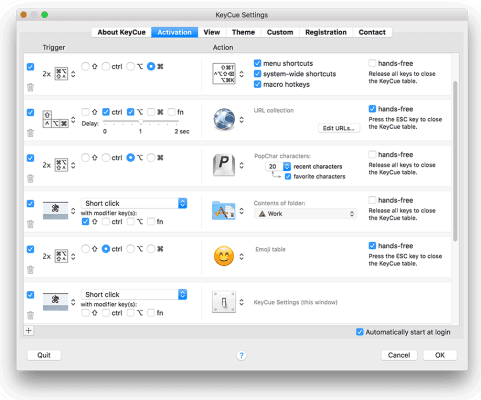Open trigger type stepper in first row
Viewport: 481px width, 400px height.
(x=73, y=74)
